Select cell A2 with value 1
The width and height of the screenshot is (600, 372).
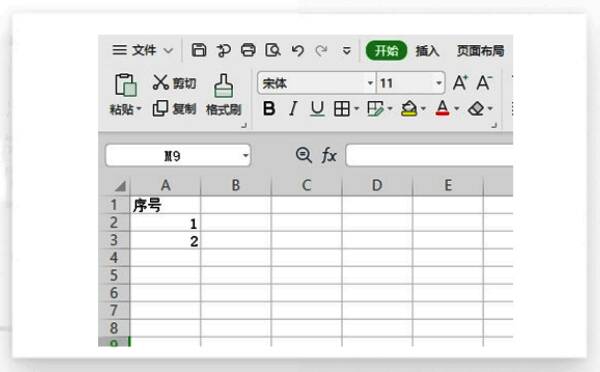(x=165, y=223)
